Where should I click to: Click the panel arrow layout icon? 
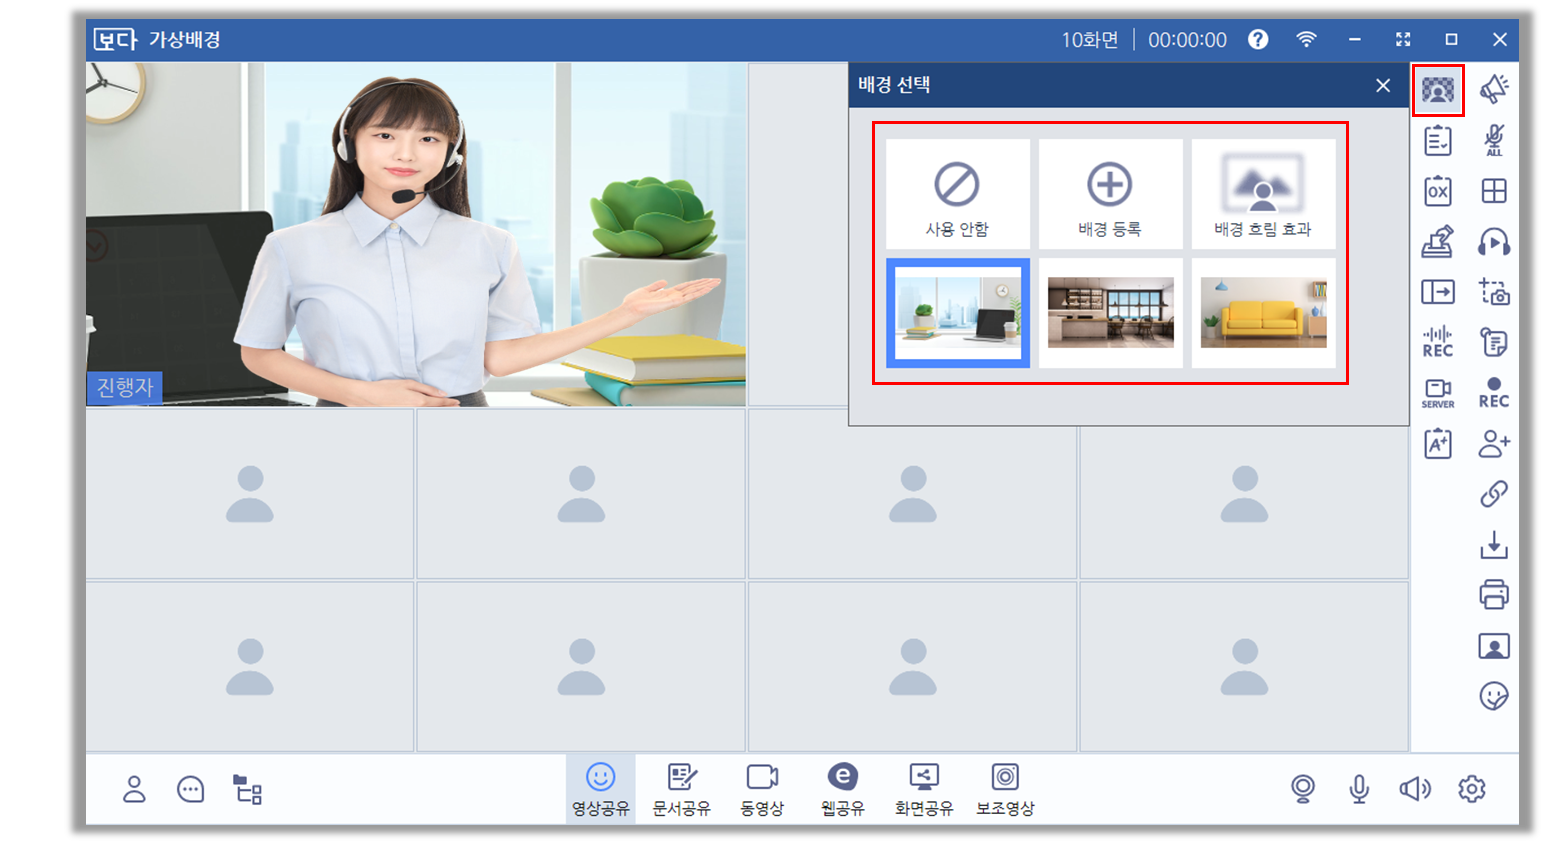tap(1438, 292)
